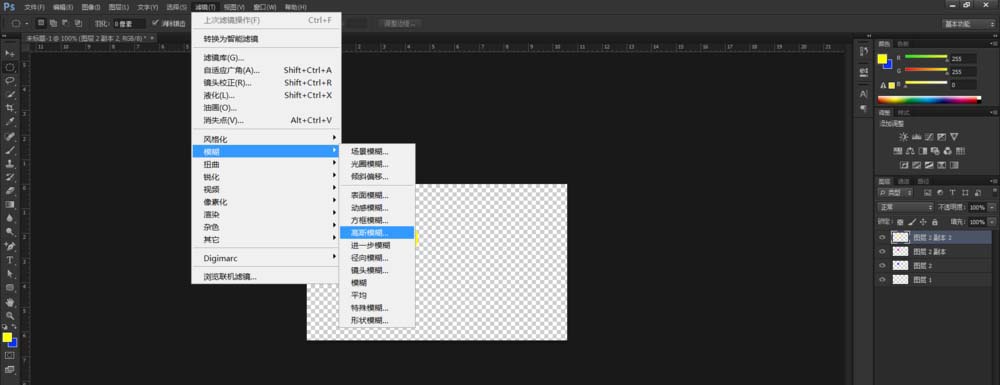This screenshot has height=385, width=1000.
Task: Open the tool preset picker arrow
Action: 26,24
